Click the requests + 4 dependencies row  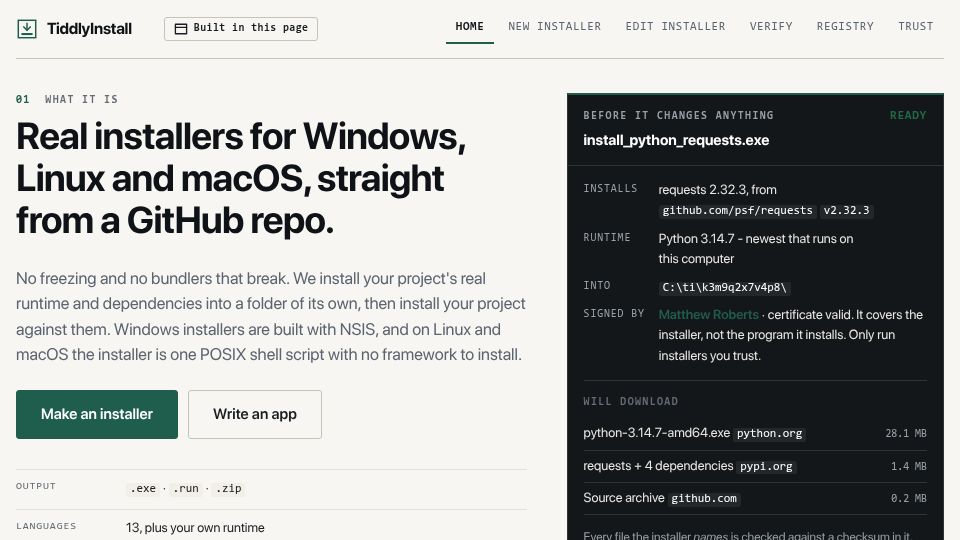pos(754,467)
